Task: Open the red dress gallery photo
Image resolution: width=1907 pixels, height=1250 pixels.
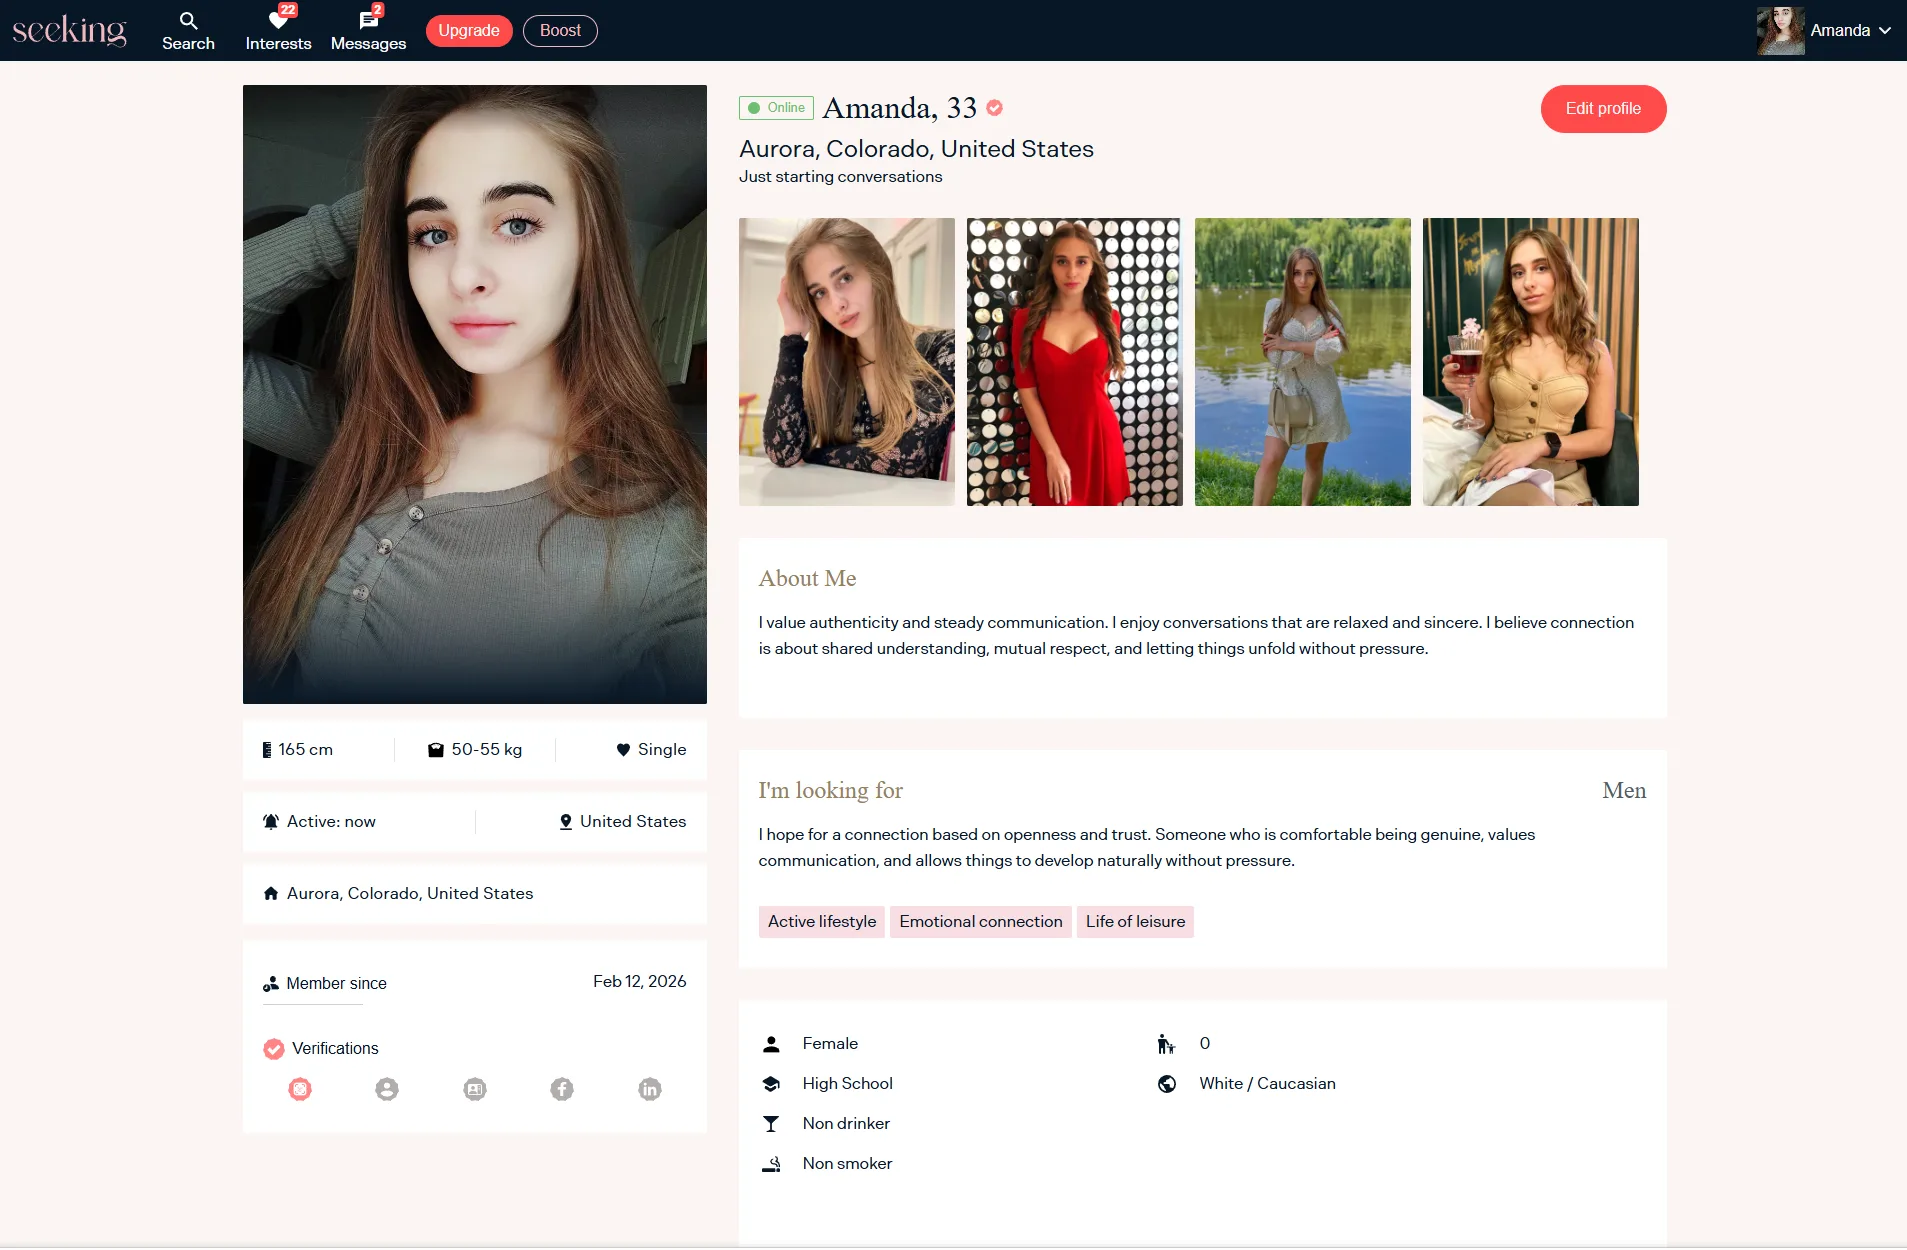Action: click(1074, 362)
